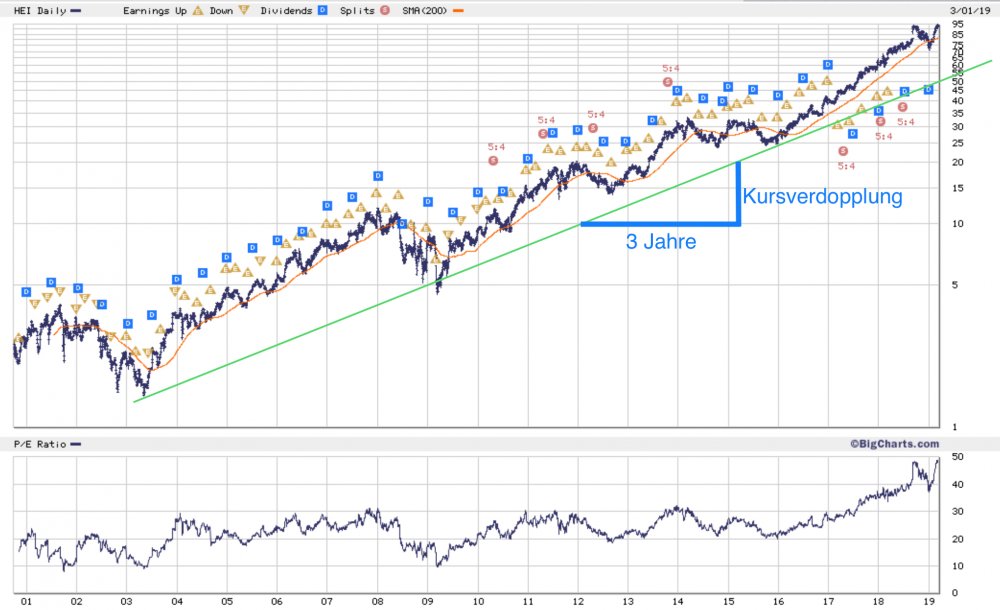The width and height of the screenshot is (1000, 610).
Task: Select the orange SMA(200) line swatch
Action: click(x=458, y=10)
